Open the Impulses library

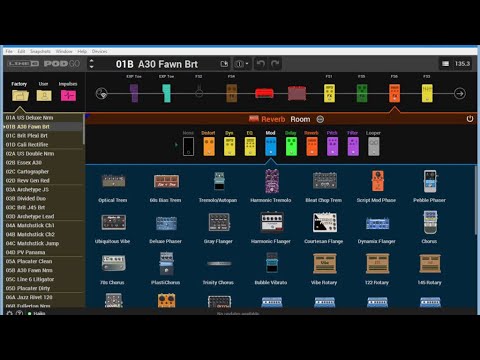click(x=68, y=95)
